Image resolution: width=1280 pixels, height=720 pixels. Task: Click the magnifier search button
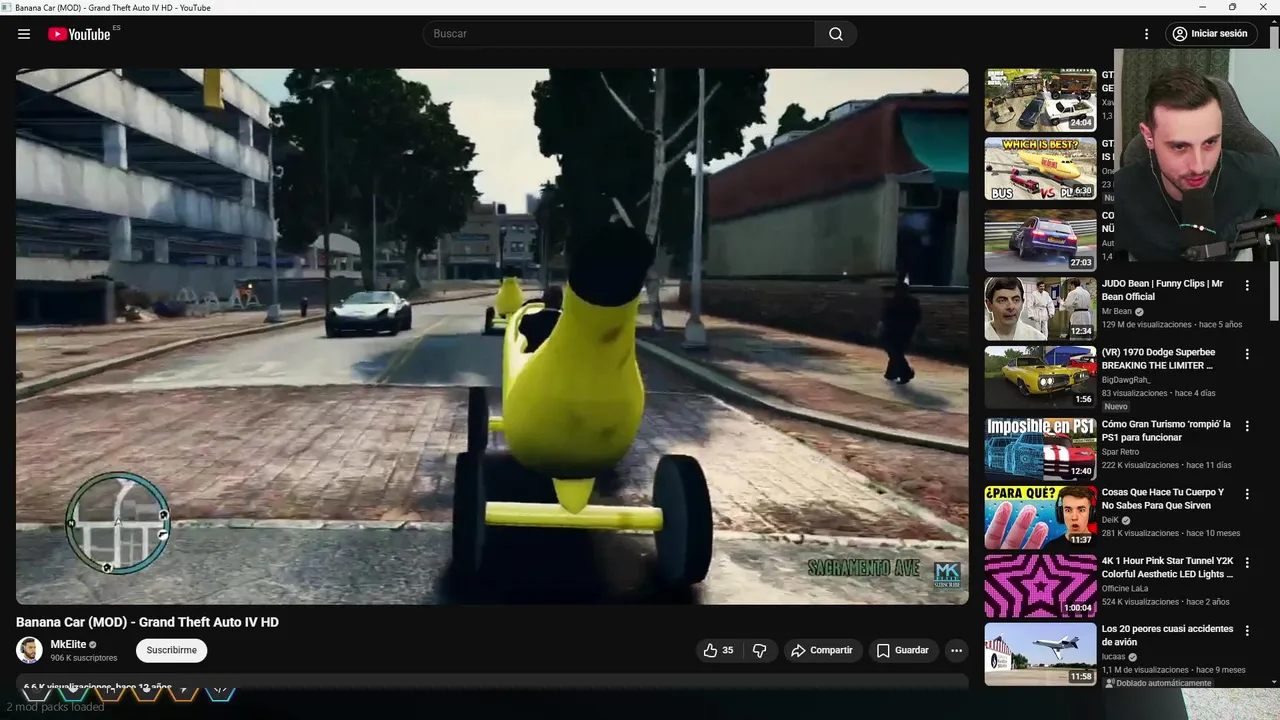point(836,34)
